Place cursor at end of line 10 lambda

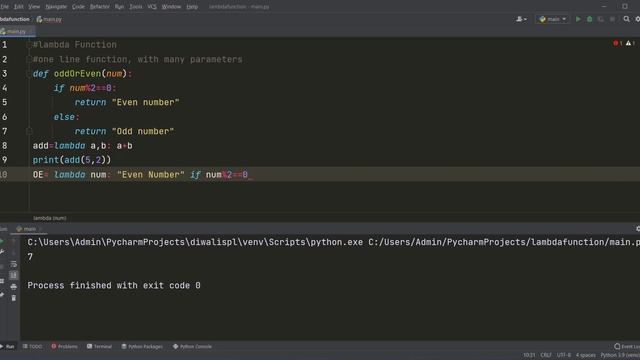coord(249,175)
